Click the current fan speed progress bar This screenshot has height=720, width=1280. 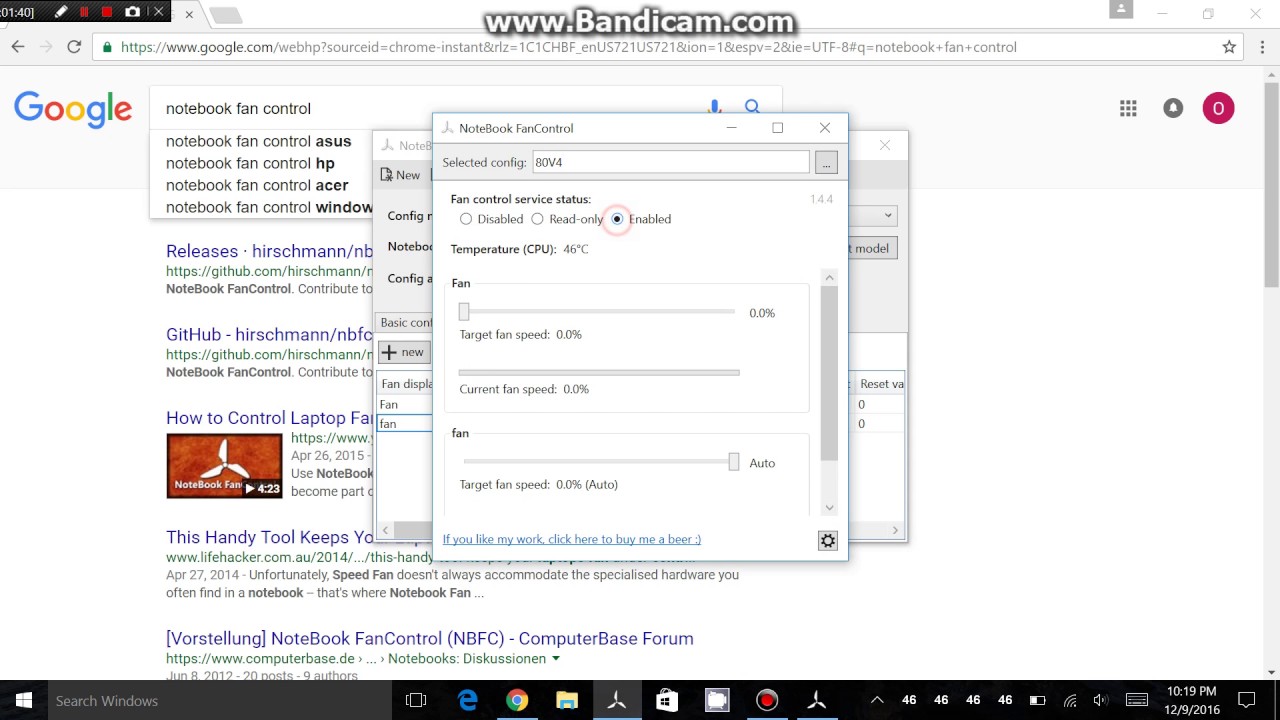pos(599,372)
